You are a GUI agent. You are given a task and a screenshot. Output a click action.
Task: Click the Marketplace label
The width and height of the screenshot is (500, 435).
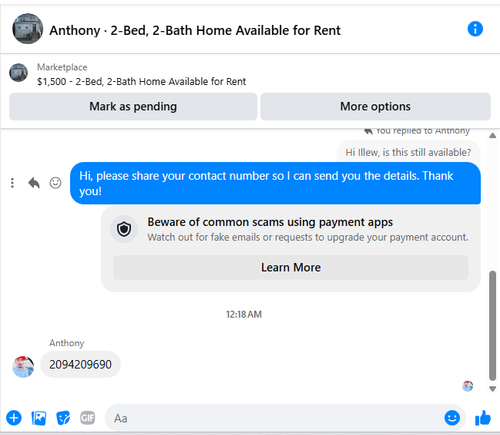point(62,67)
